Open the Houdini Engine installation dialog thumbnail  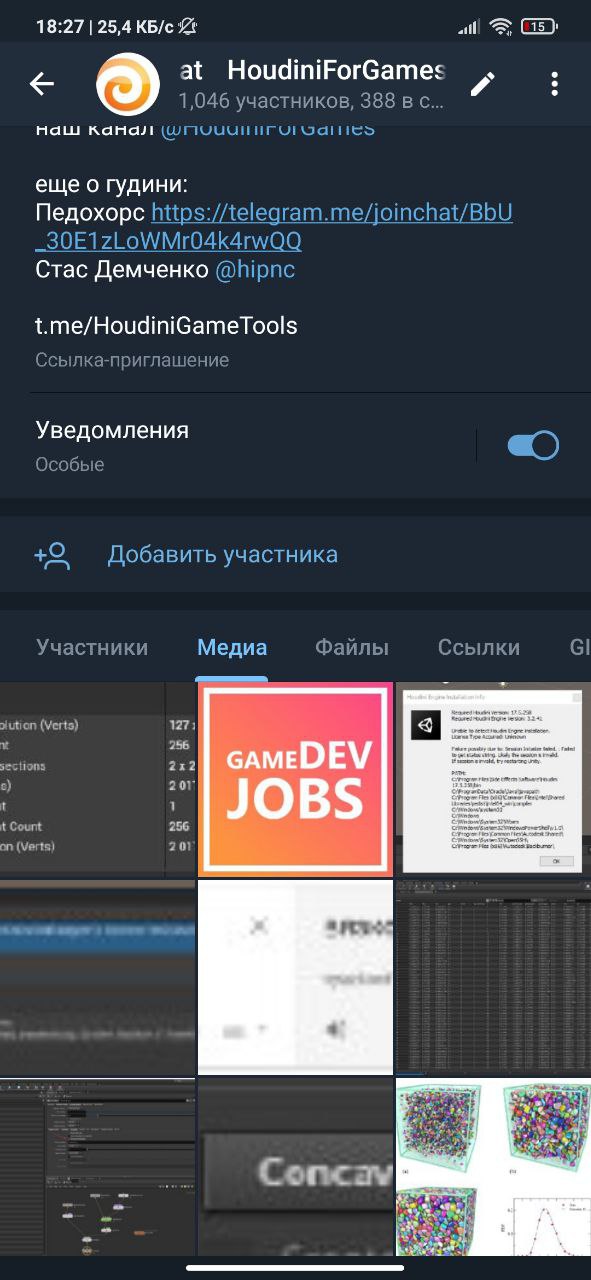(x=493, y=779)
